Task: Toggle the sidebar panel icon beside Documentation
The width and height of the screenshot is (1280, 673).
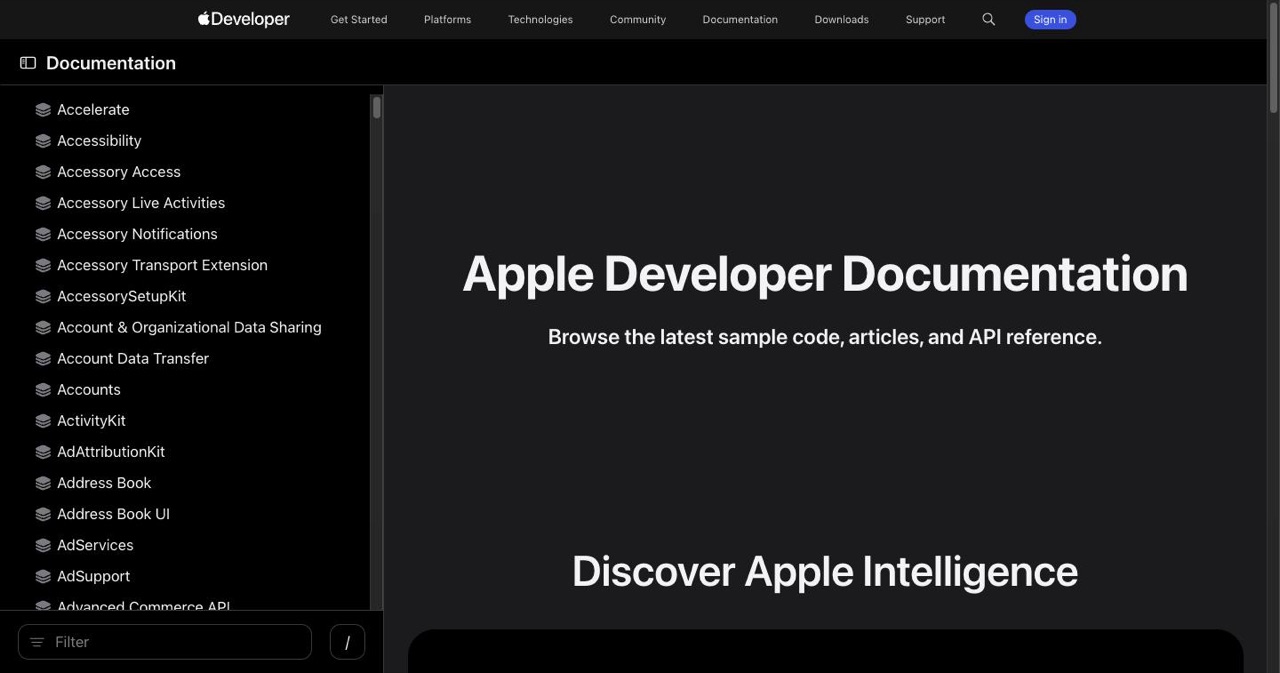Action: (x=28, y=63)
